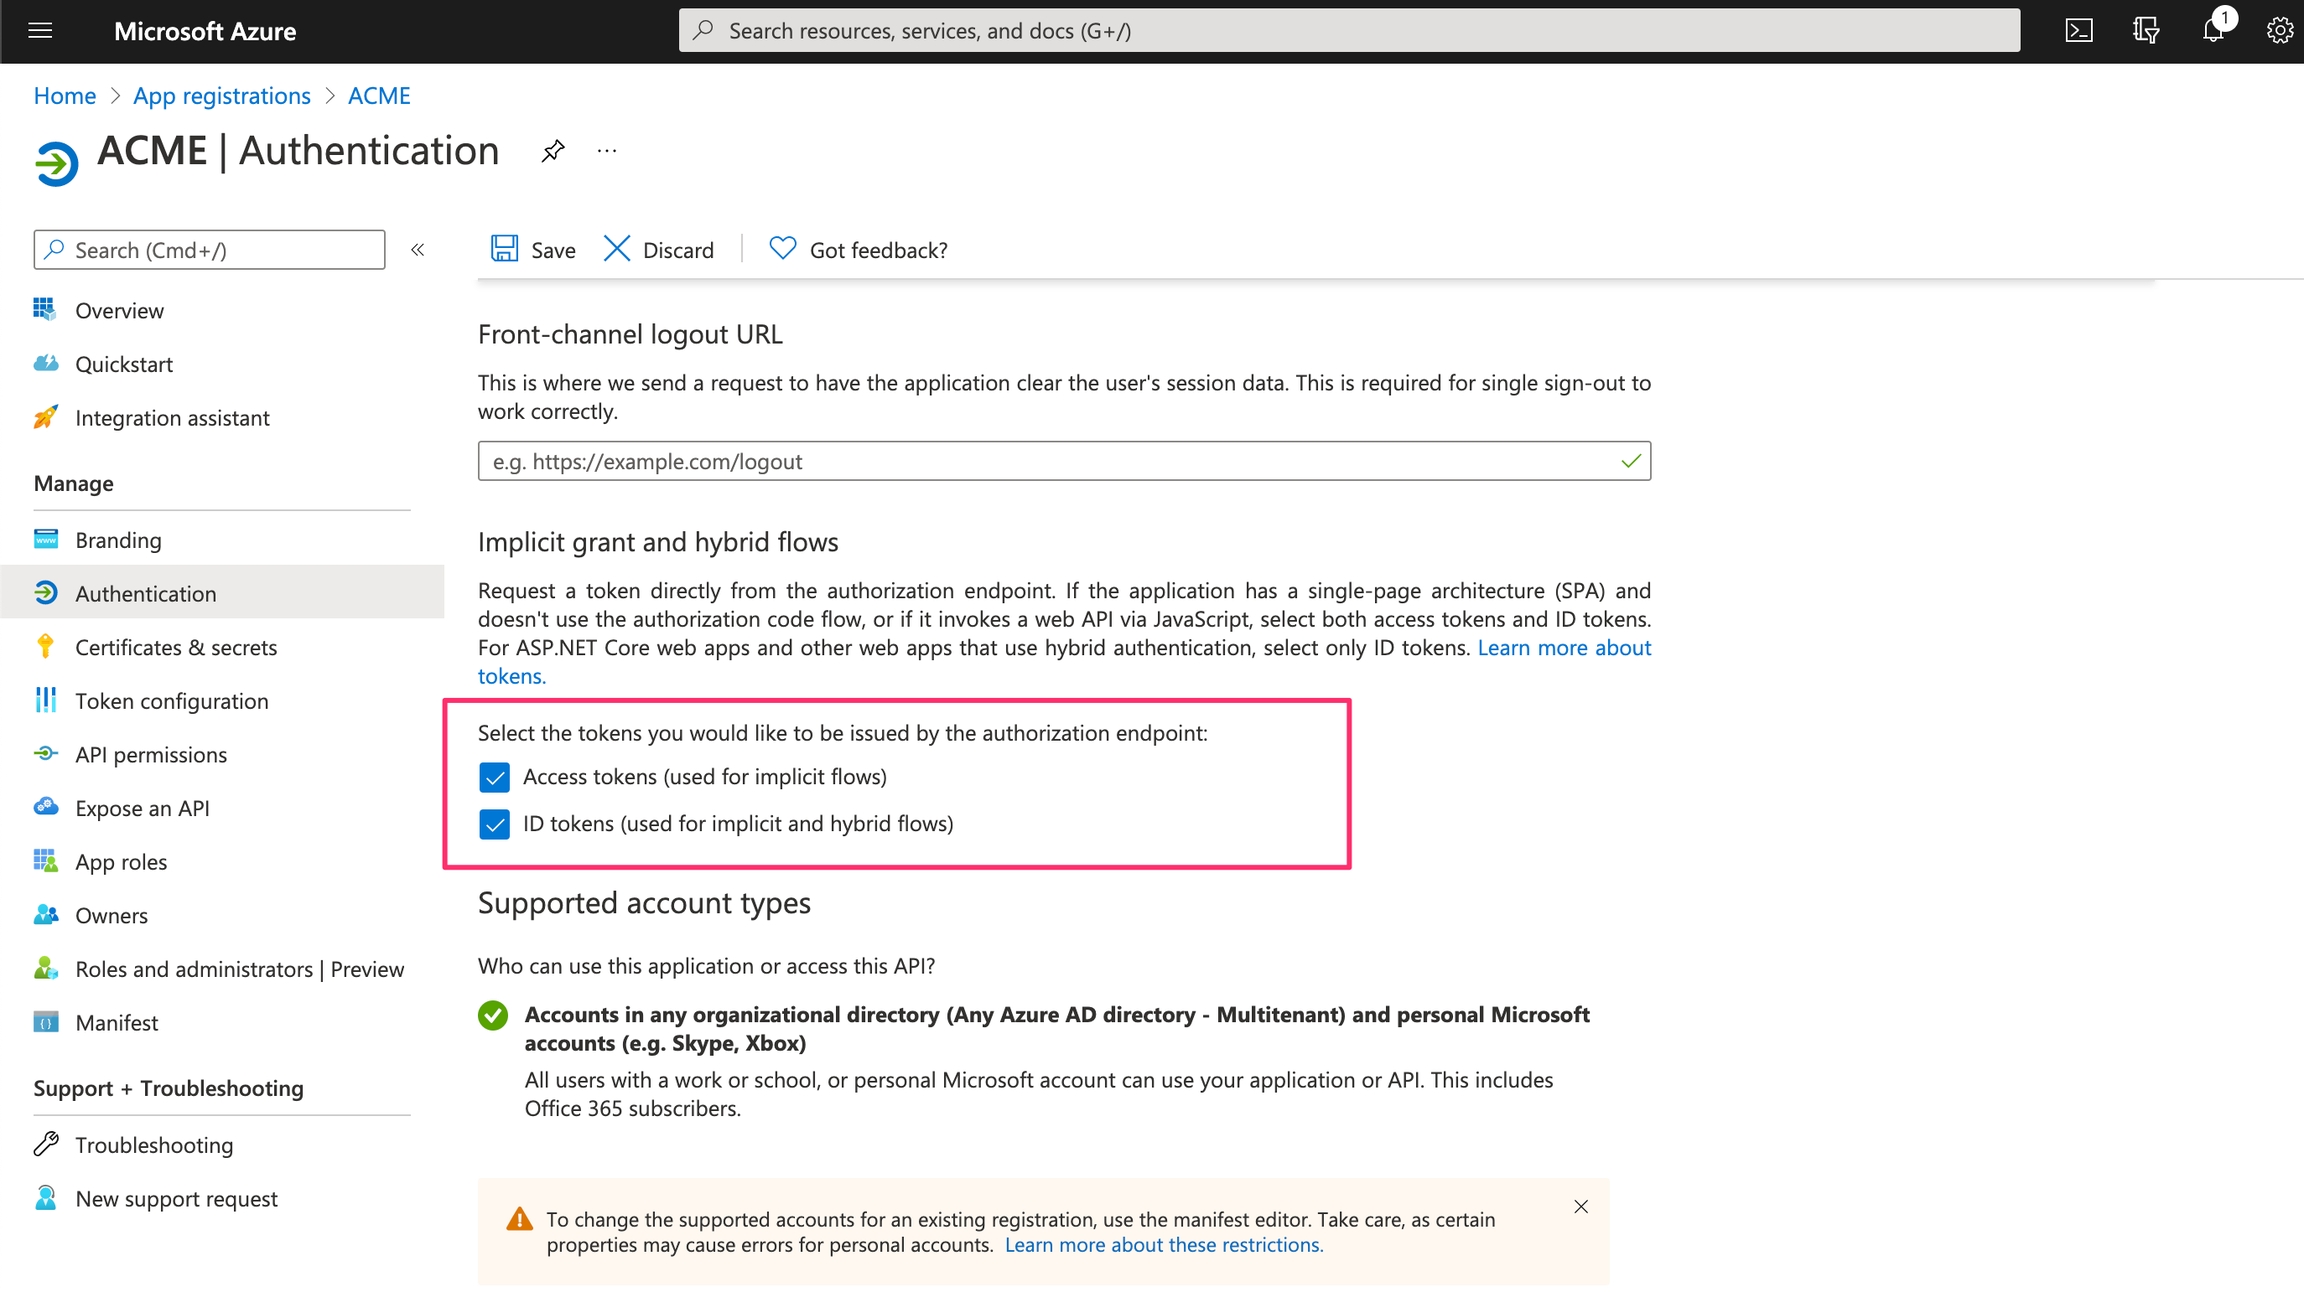Open the Manifest menu item
2304x1292 pixels.
click(116, 1023)
